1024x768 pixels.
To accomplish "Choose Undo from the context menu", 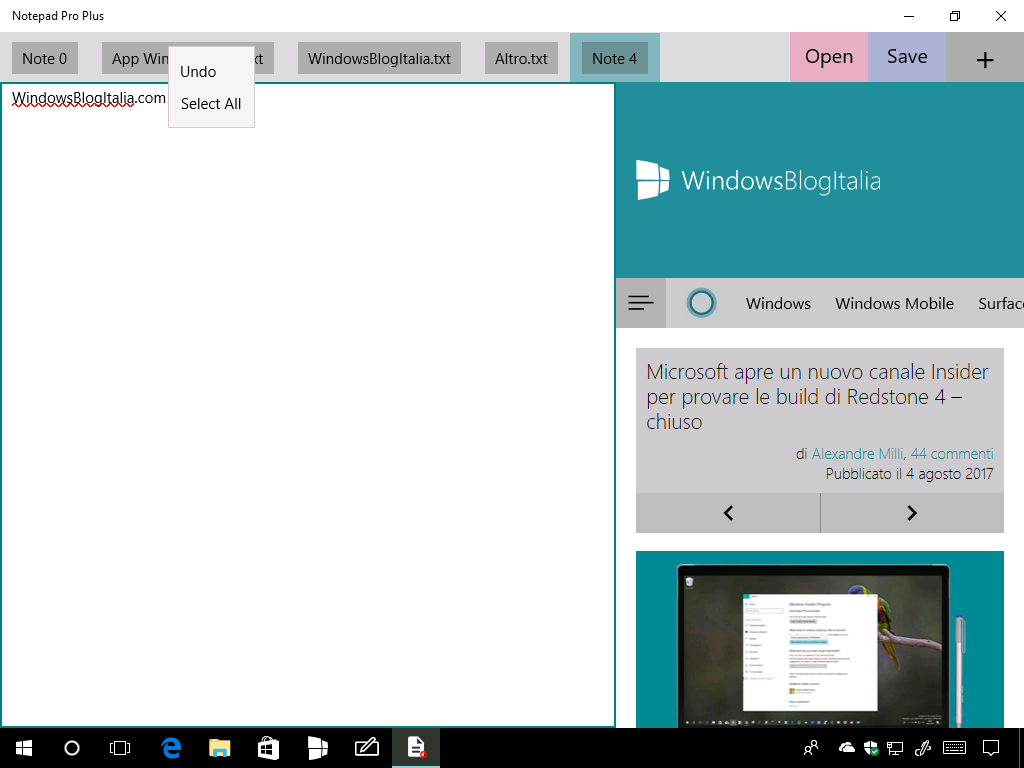I will tap(198, 72).
